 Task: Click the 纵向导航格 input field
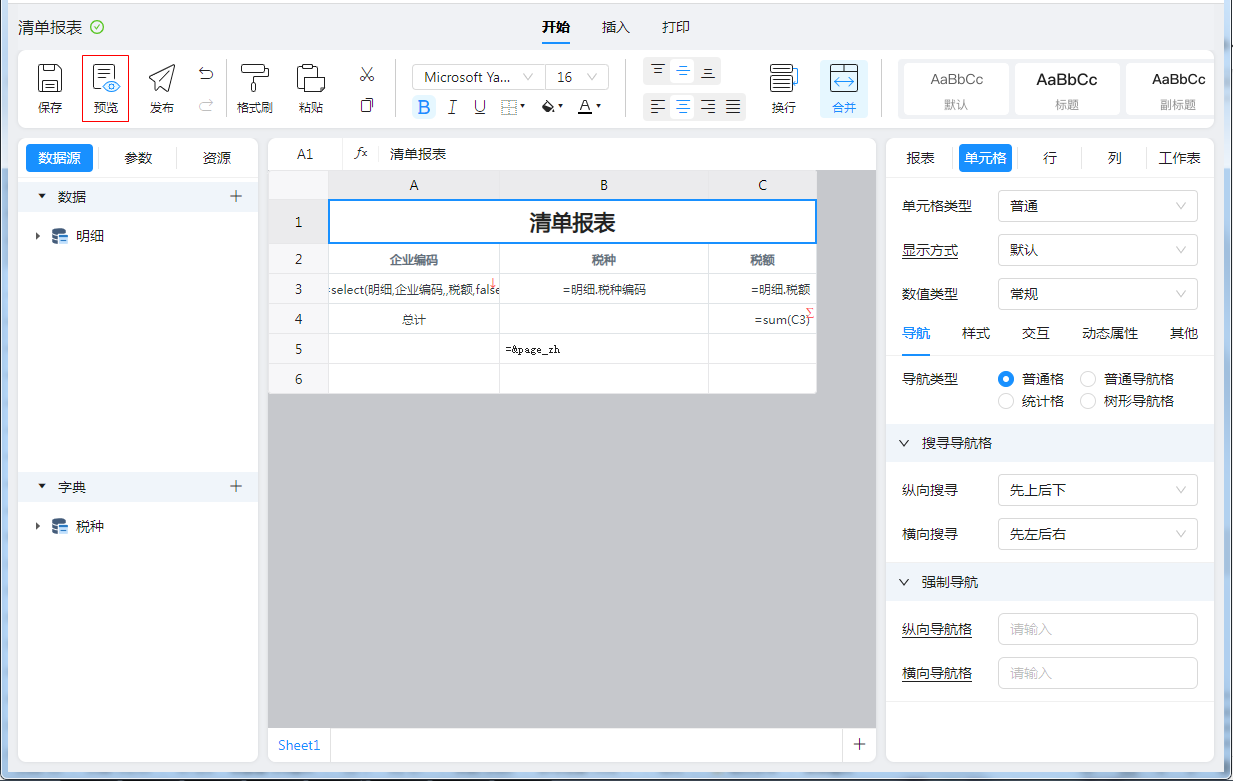point(1097,629)
